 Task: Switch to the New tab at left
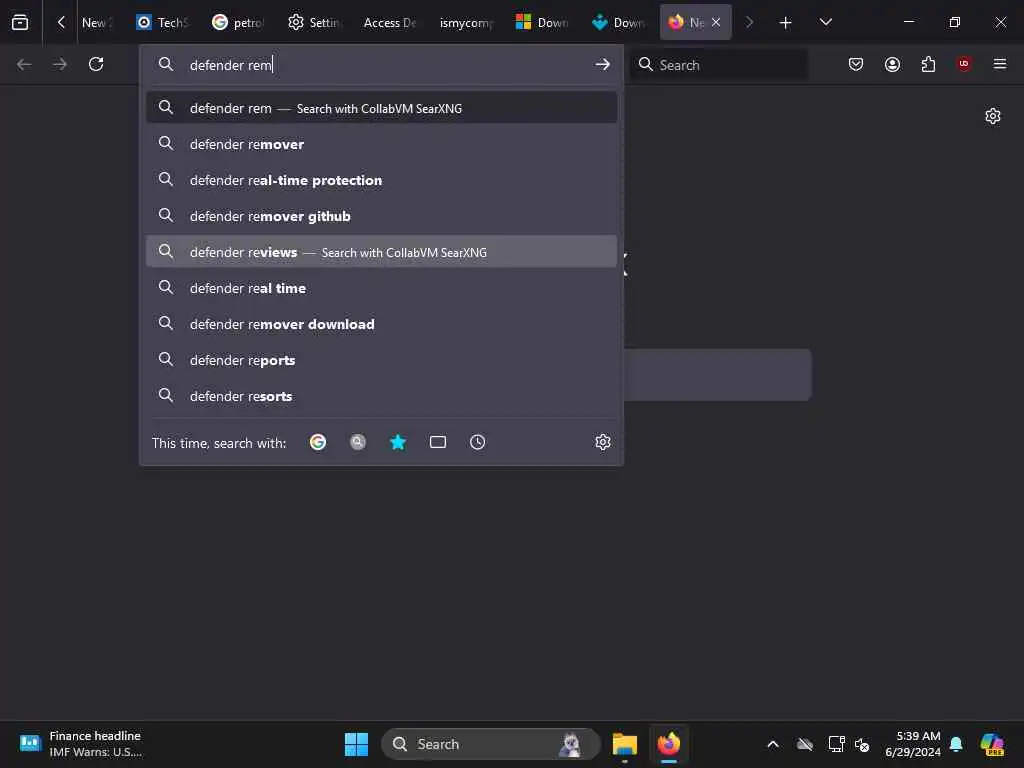96,22
